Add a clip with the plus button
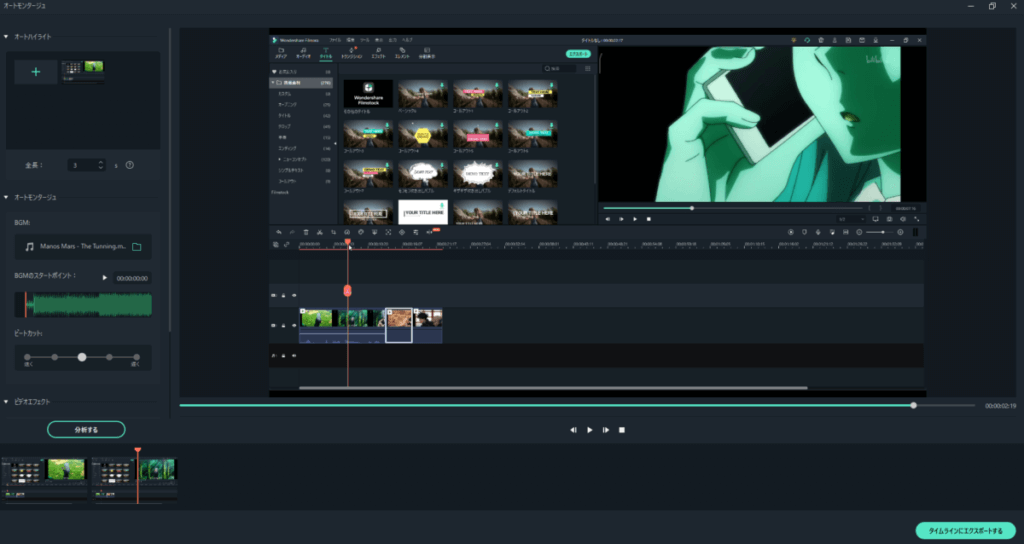The height and width of the screenshot is (544, 1024). point(36,72)
